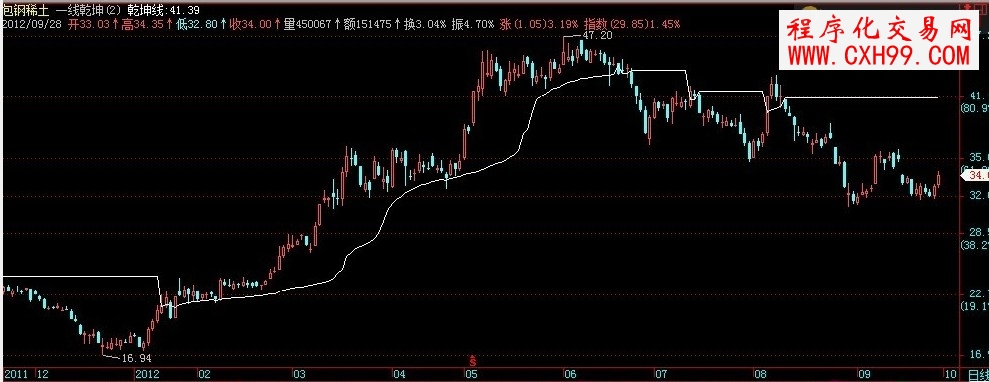Select the 03 month marker on timeline

298,374
